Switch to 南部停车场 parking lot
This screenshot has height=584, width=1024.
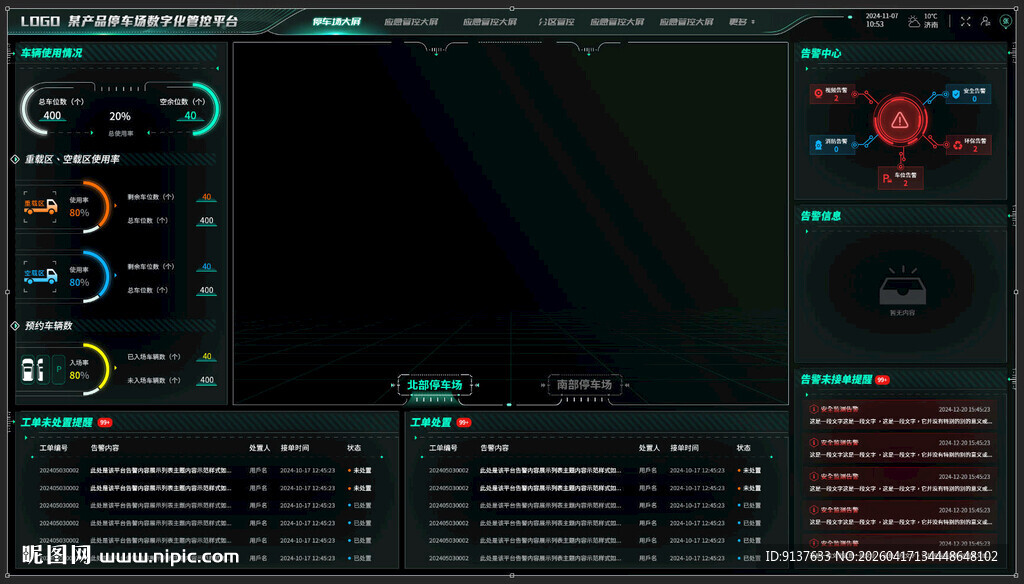(x=584, y=385)
